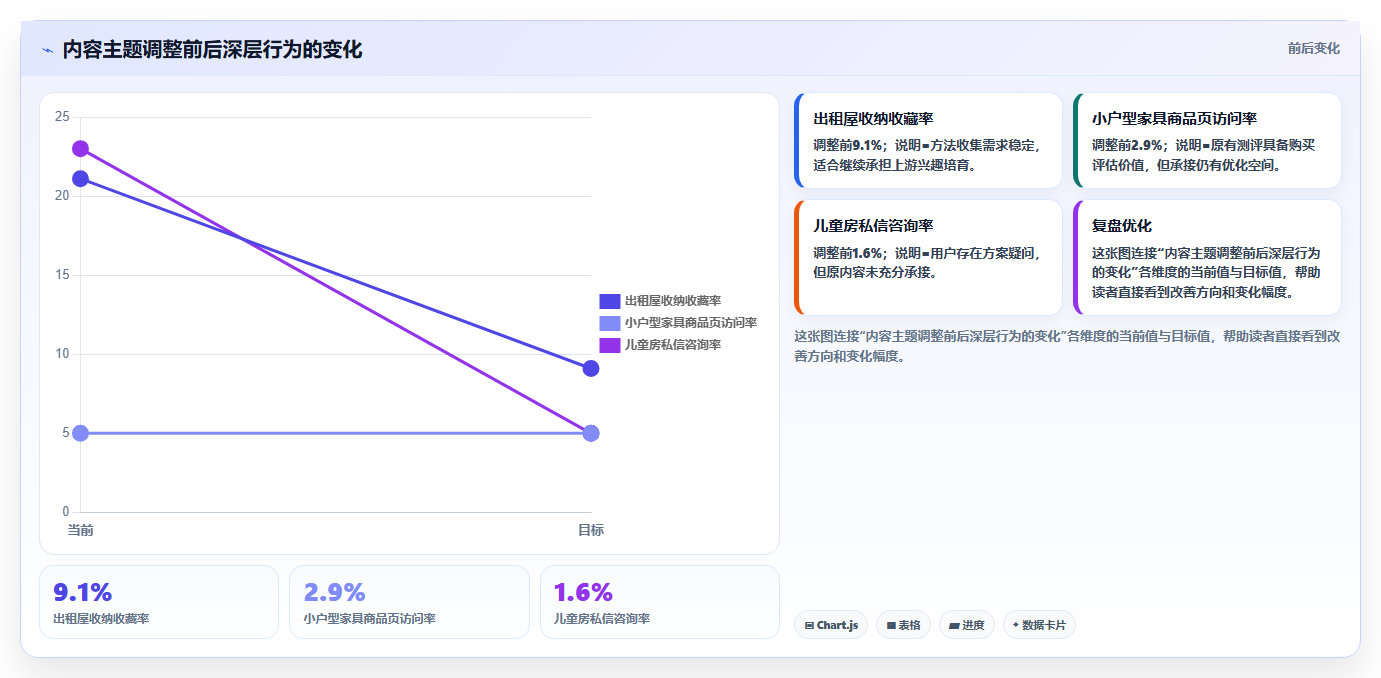
Task: Click the 2.9% stat card value
Action: pyautogui.click(x=334, y=592)
